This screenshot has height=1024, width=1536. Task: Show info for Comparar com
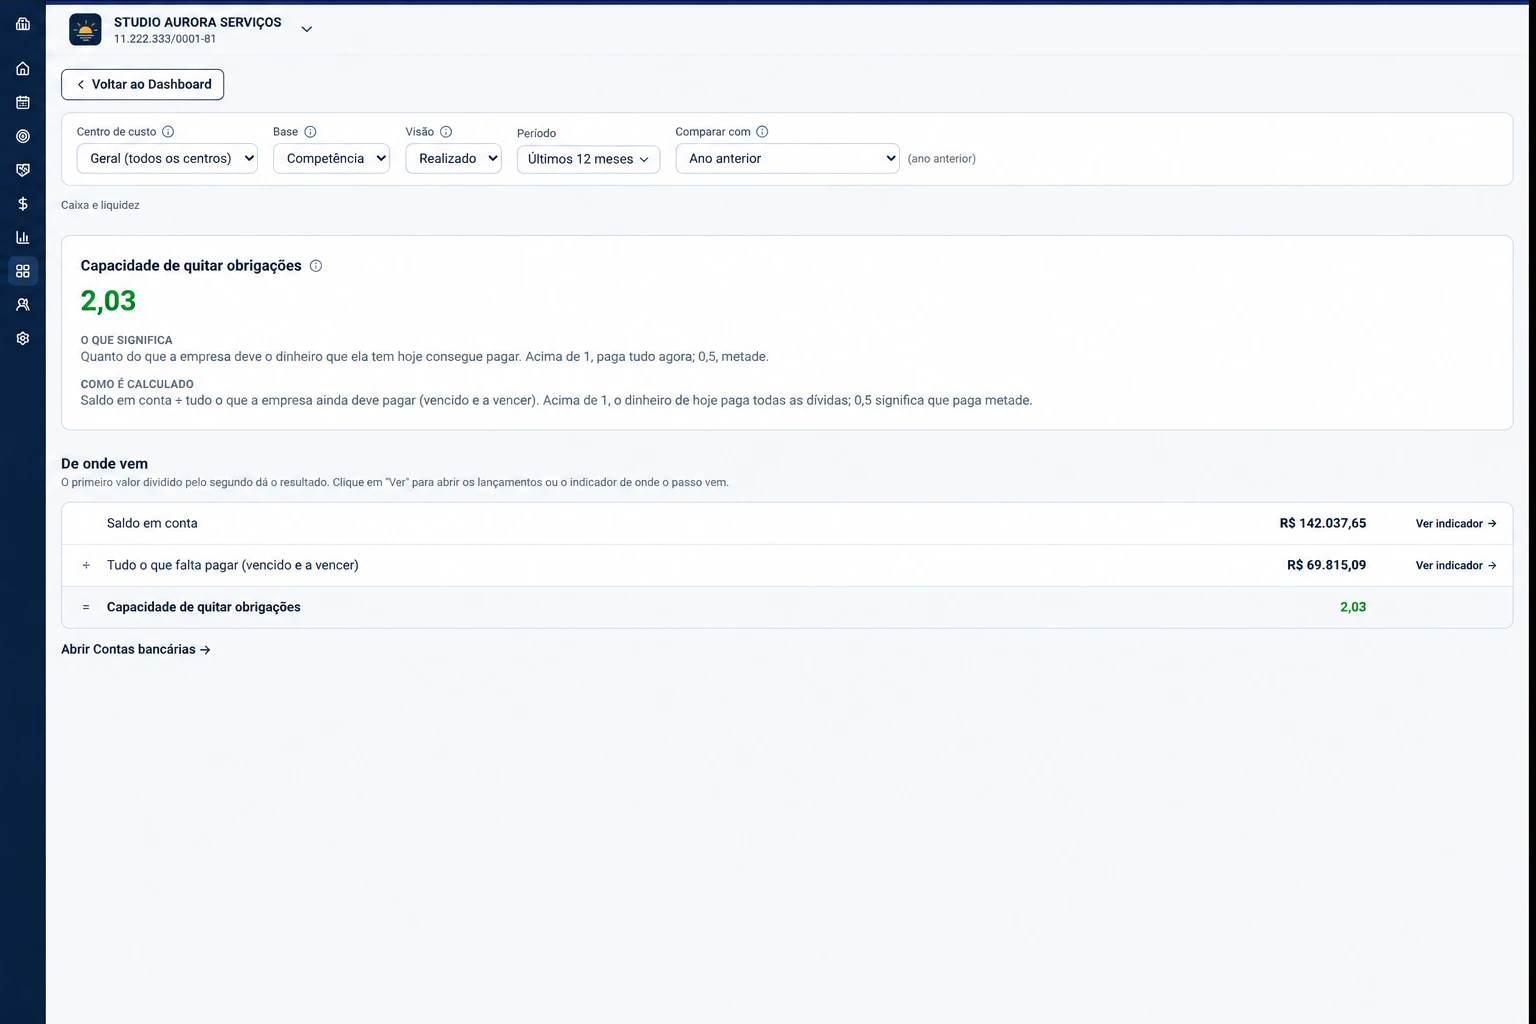(762, 132)
